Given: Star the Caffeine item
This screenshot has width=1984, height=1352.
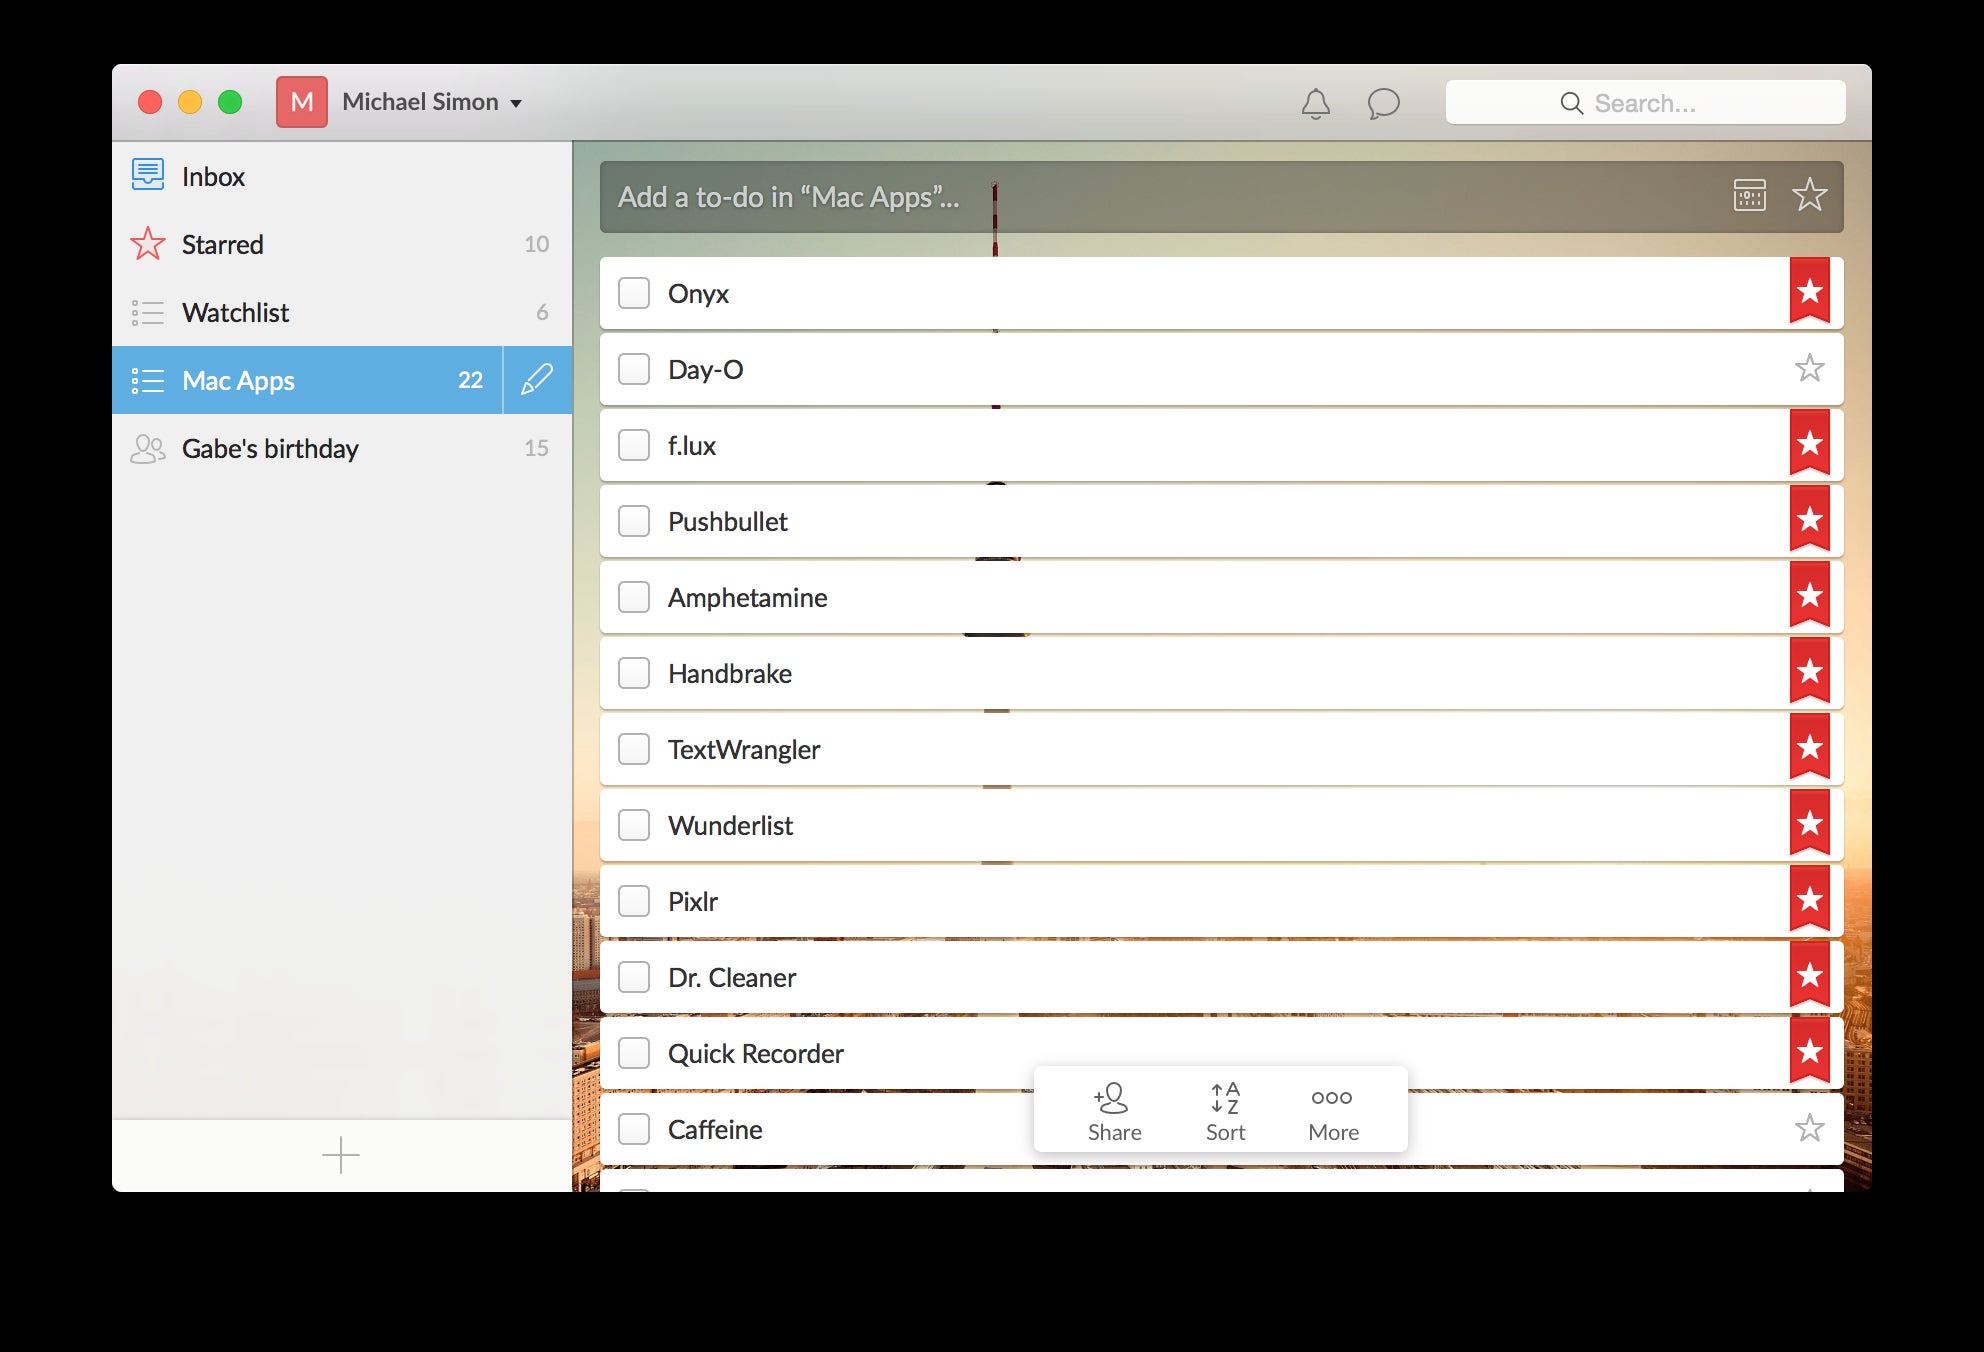Looking at the screenshot, I should click(1811, 1129).
